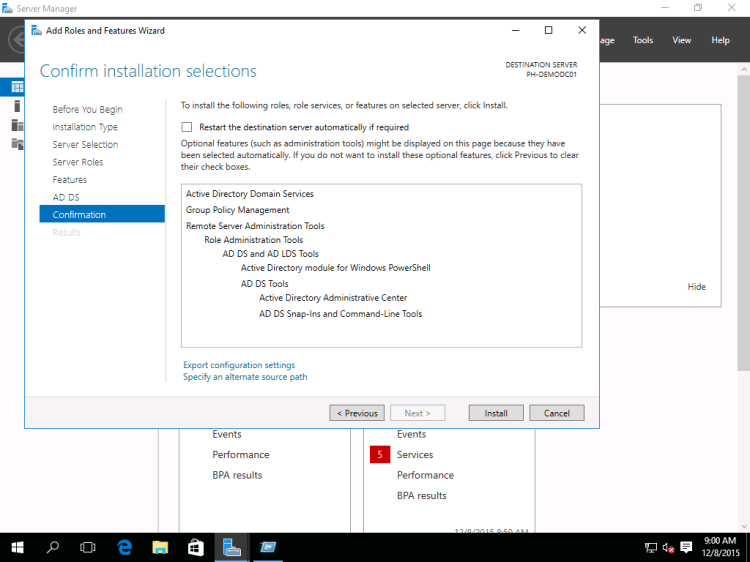Click the taskbar search magnifier icon

(53, 547)
